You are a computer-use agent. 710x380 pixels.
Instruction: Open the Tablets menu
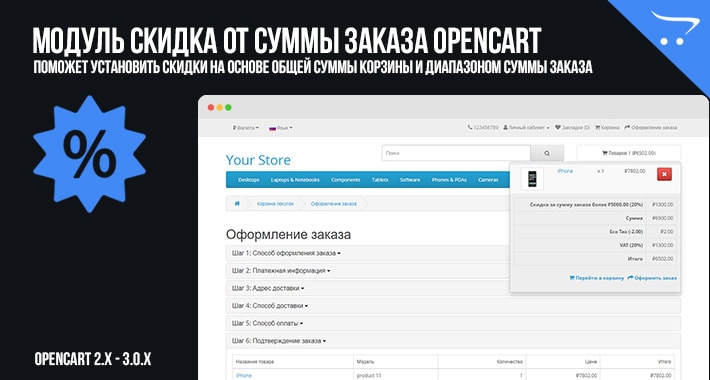380,180
